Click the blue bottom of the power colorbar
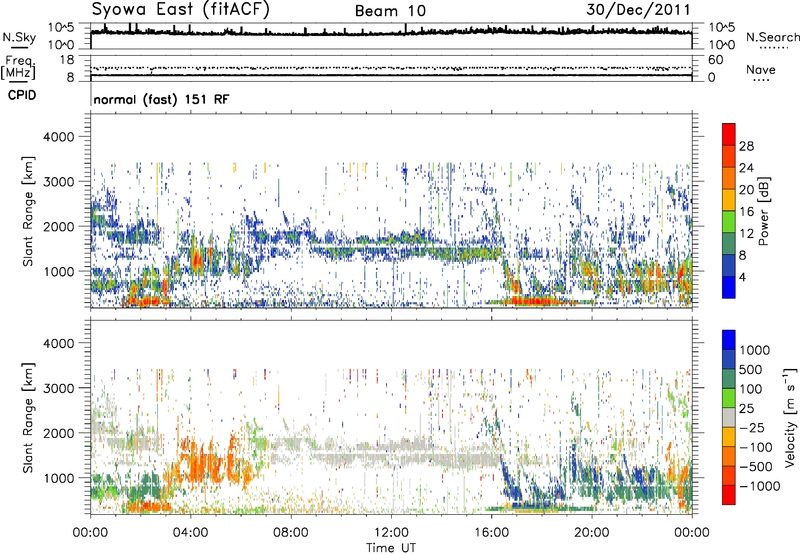Image resolution: width=800 pixels, height=554 pixels. pyautogui.click(x=729, y=287)
